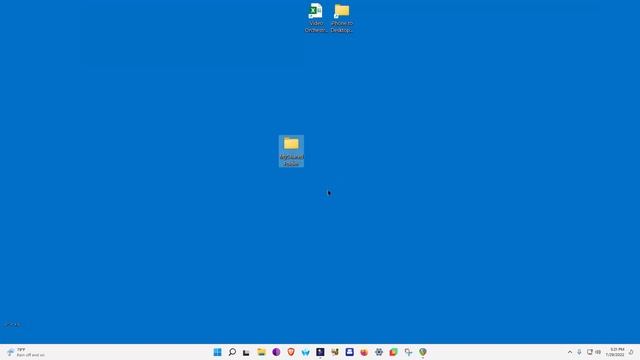The image size is (640, 360).
Task: Open the volume speaker tray icon
Action: click(x=598, y=352)
